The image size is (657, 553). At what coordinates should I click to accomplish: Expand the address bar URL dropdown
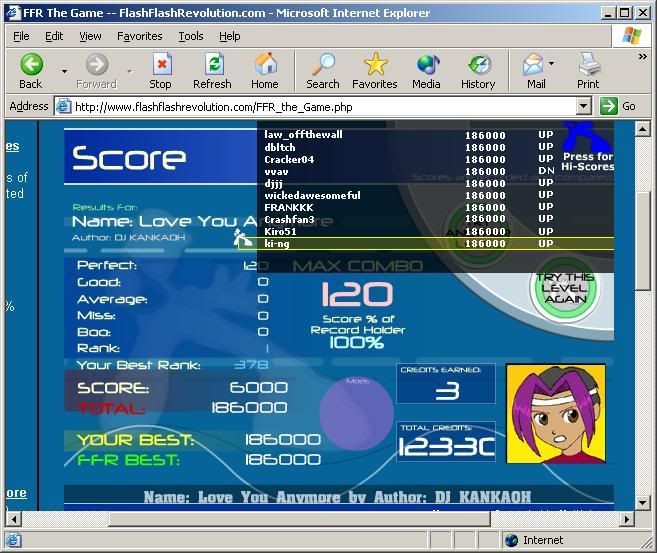tap(584, 106)
